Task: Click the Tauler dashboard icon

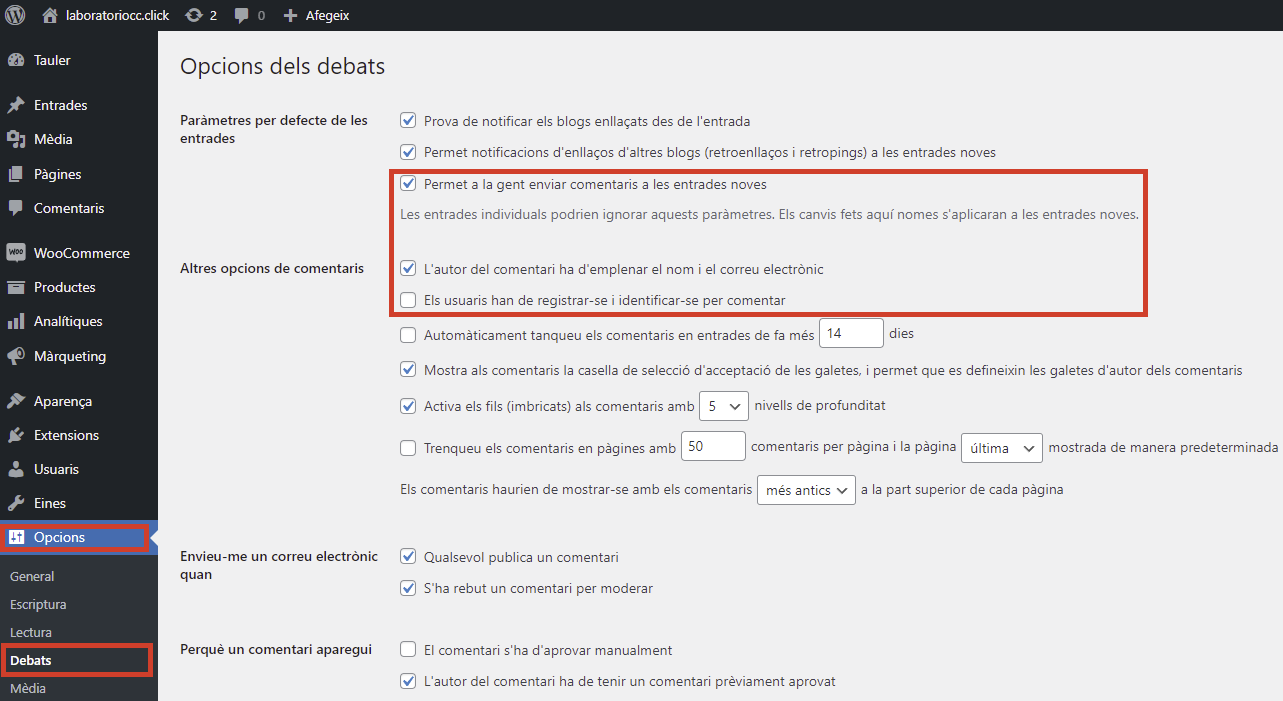Action: [x=15, y=60]
